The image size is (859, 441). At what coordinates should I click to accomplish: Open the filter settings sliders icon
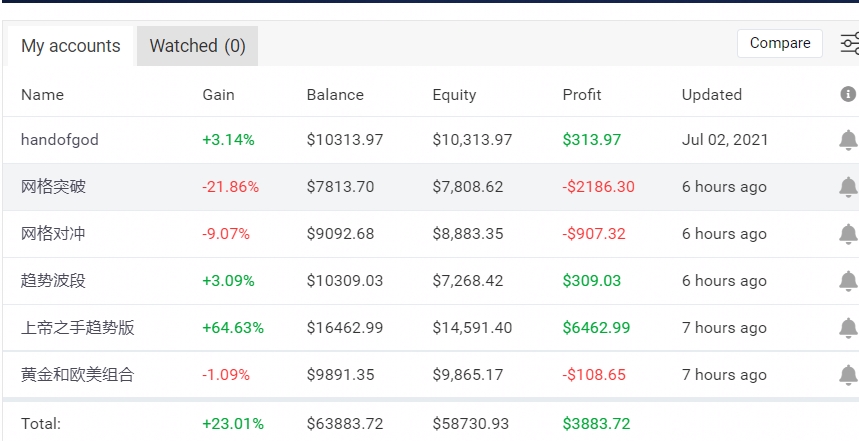(x=849, y=43)
